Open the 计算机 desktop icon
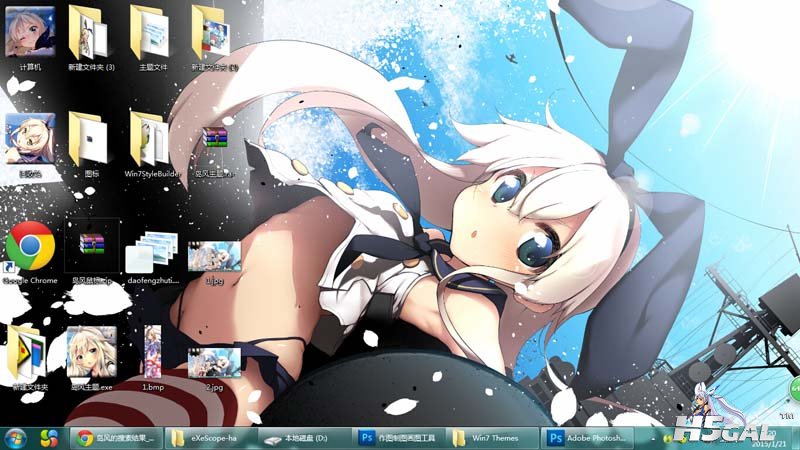Image resolution: width=800 pixels, height=450 pixels. click(x=30, y=34)
